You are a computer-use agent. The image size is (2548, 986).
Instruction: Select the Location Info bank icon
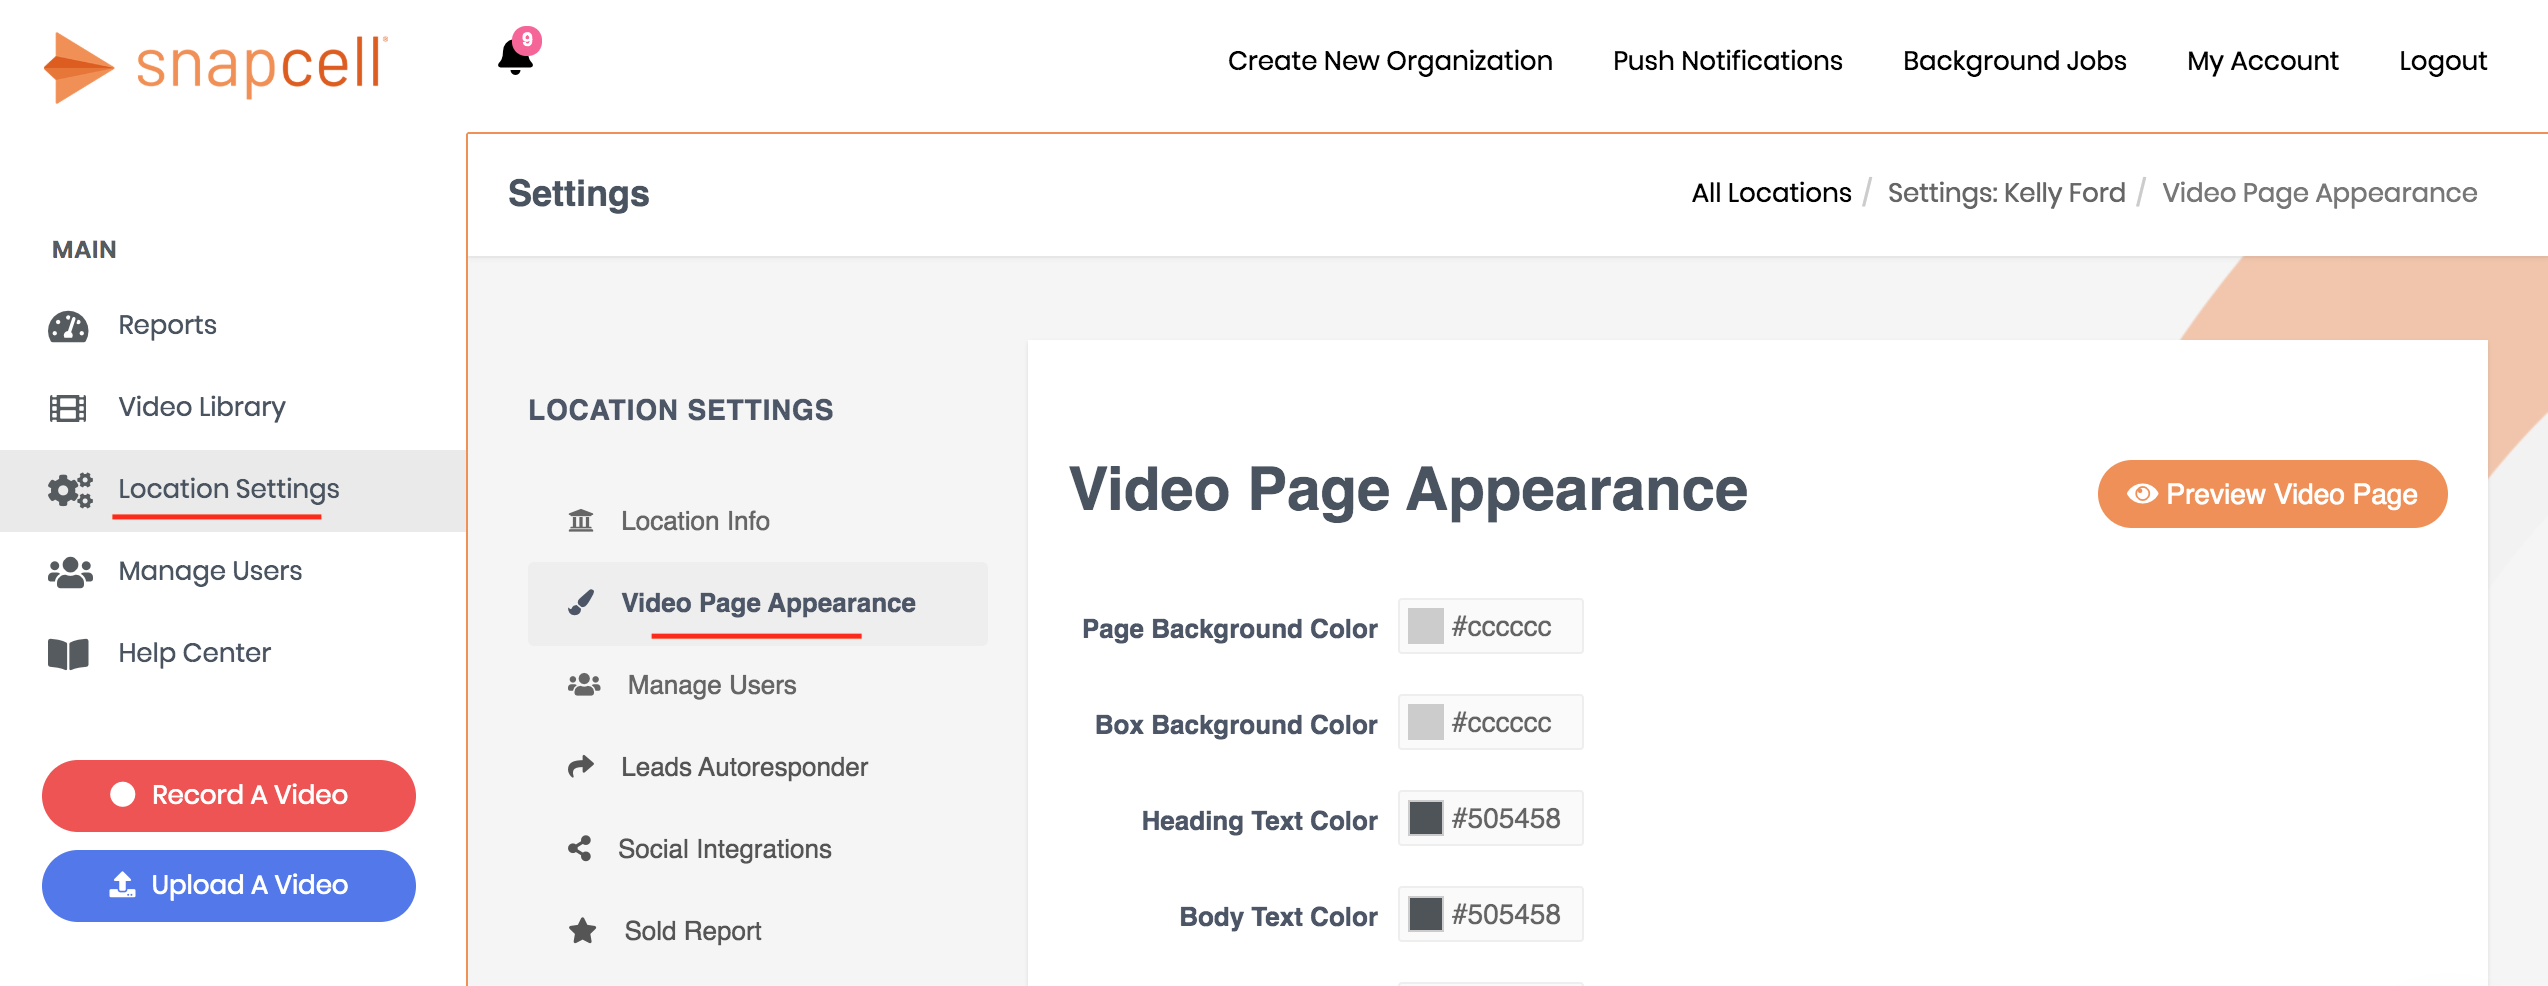point(581,520)
